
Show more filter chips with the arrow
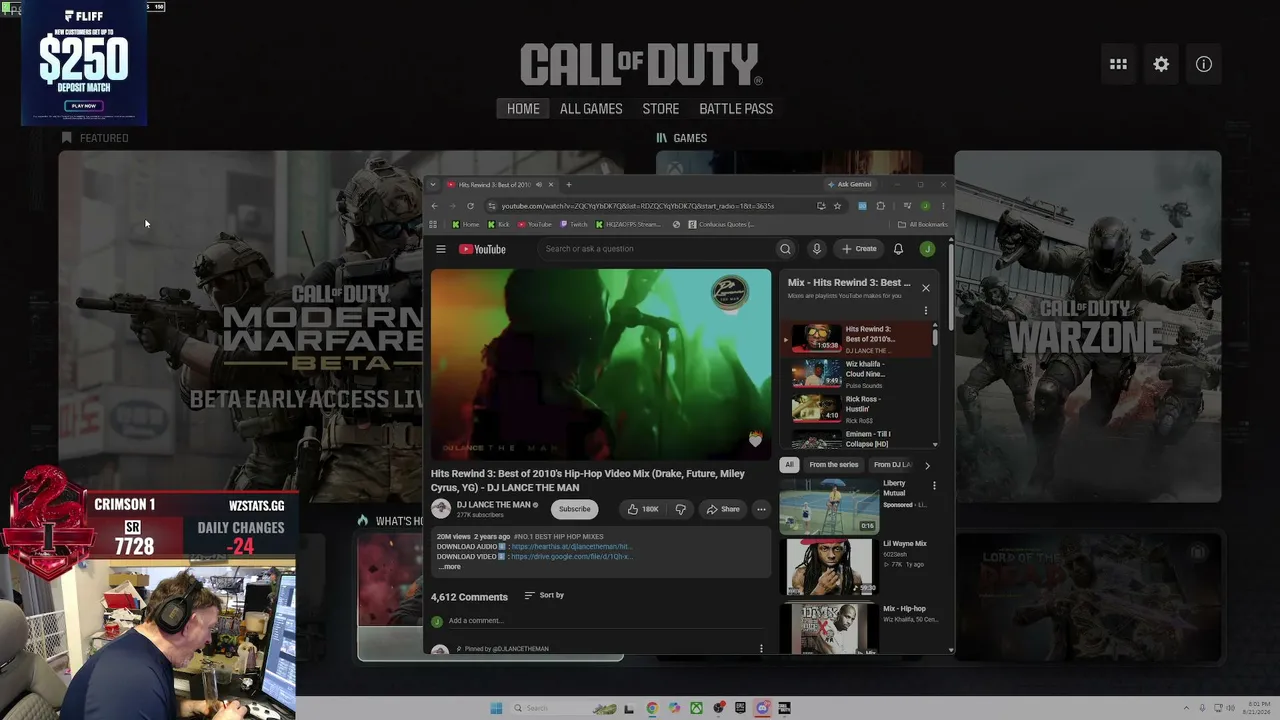927,465
